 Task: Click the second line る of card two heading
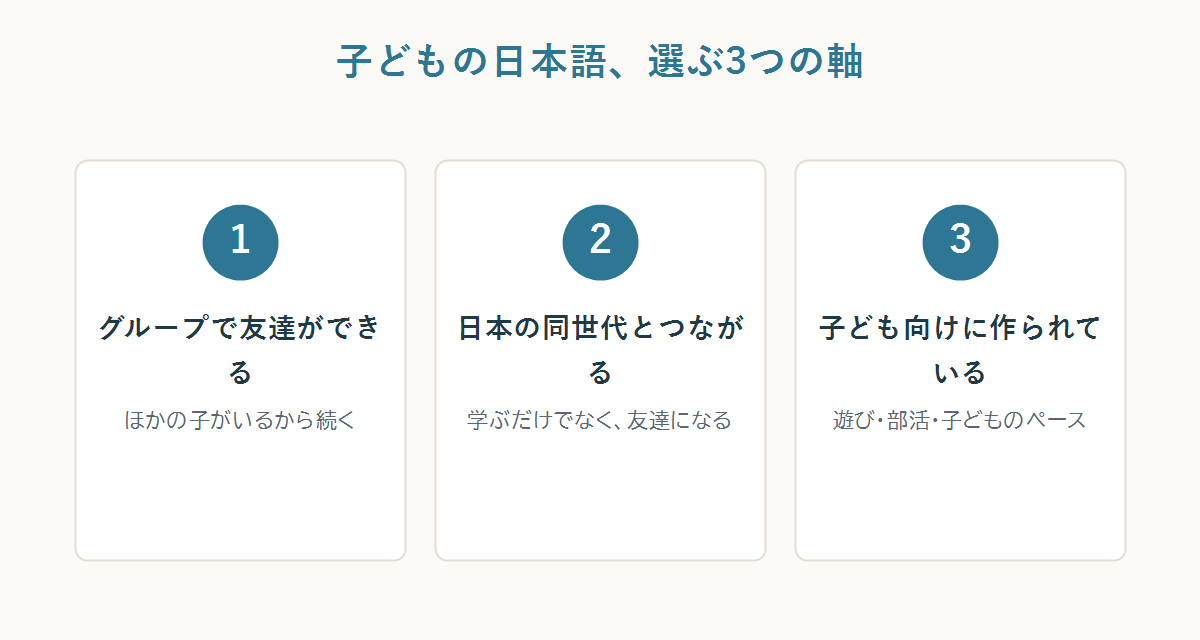pos(600,373)
